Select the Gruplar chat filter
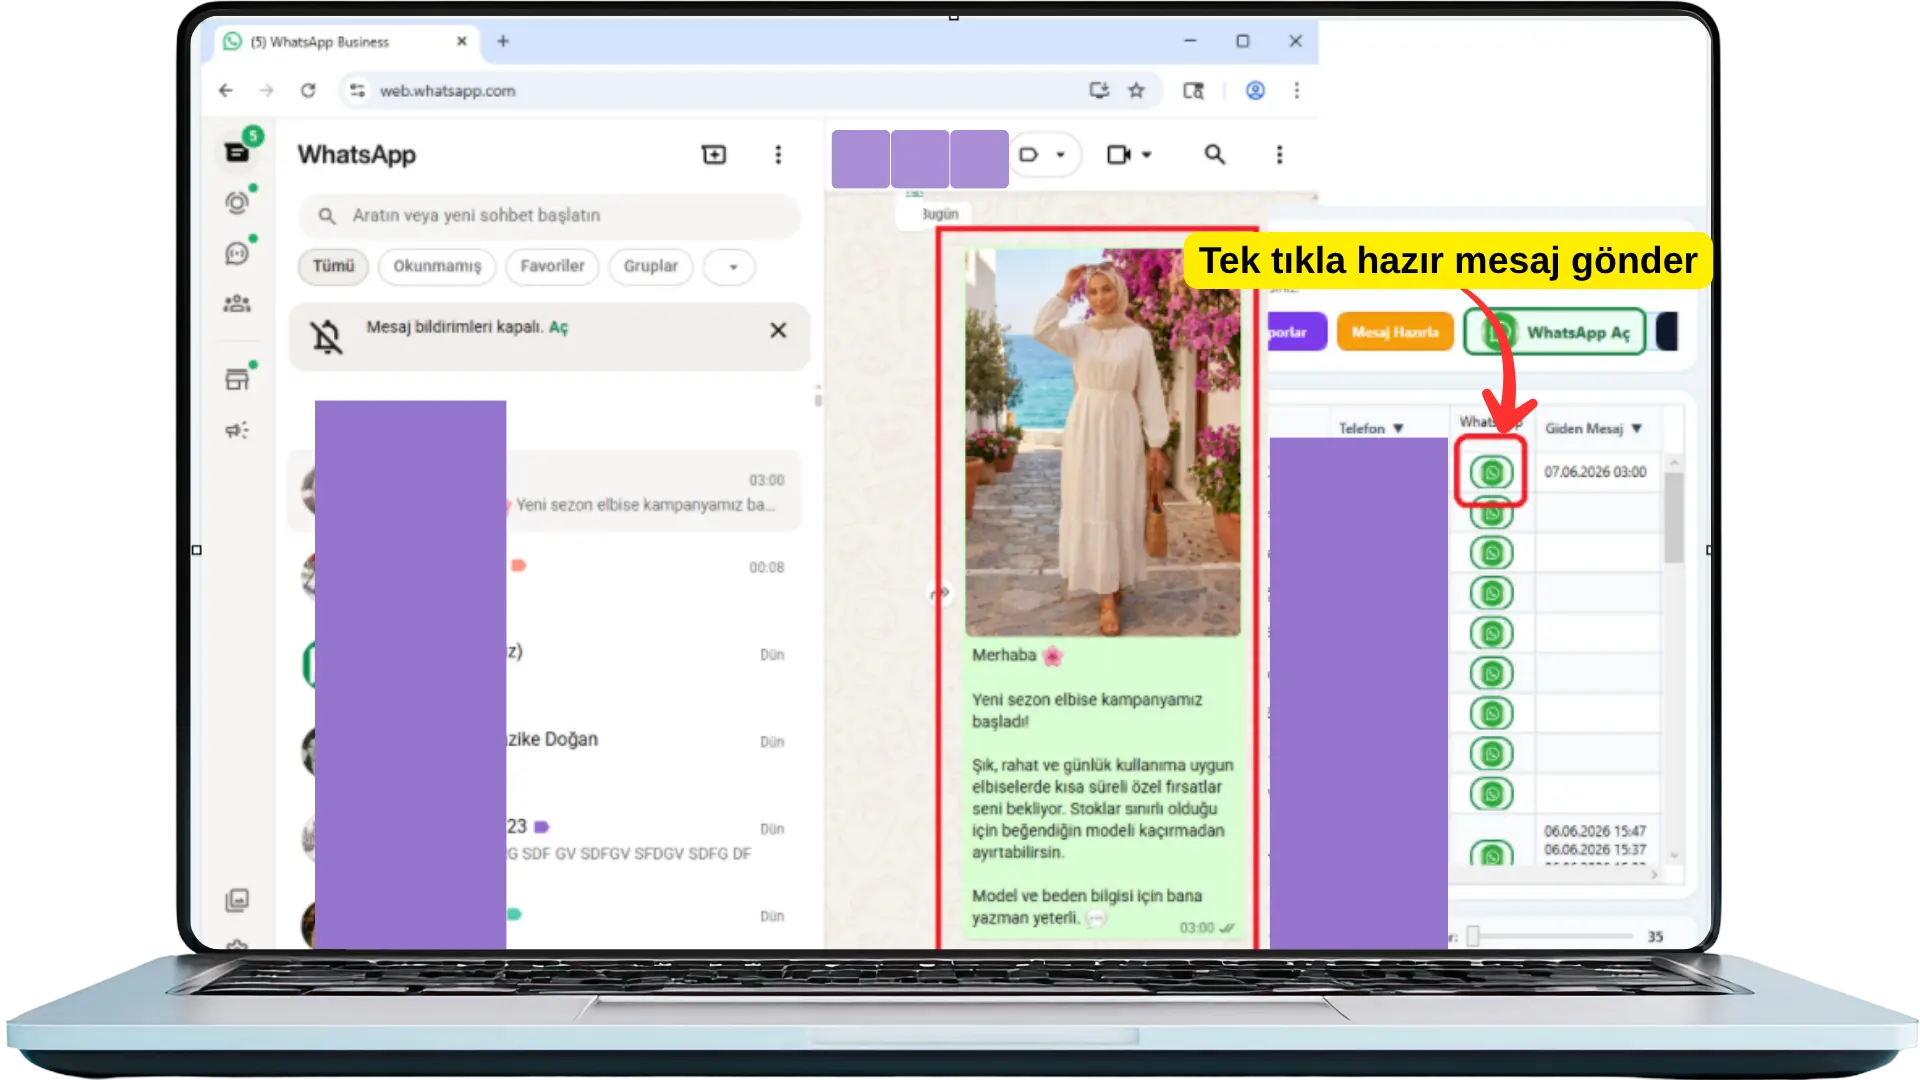 point(650,266)
